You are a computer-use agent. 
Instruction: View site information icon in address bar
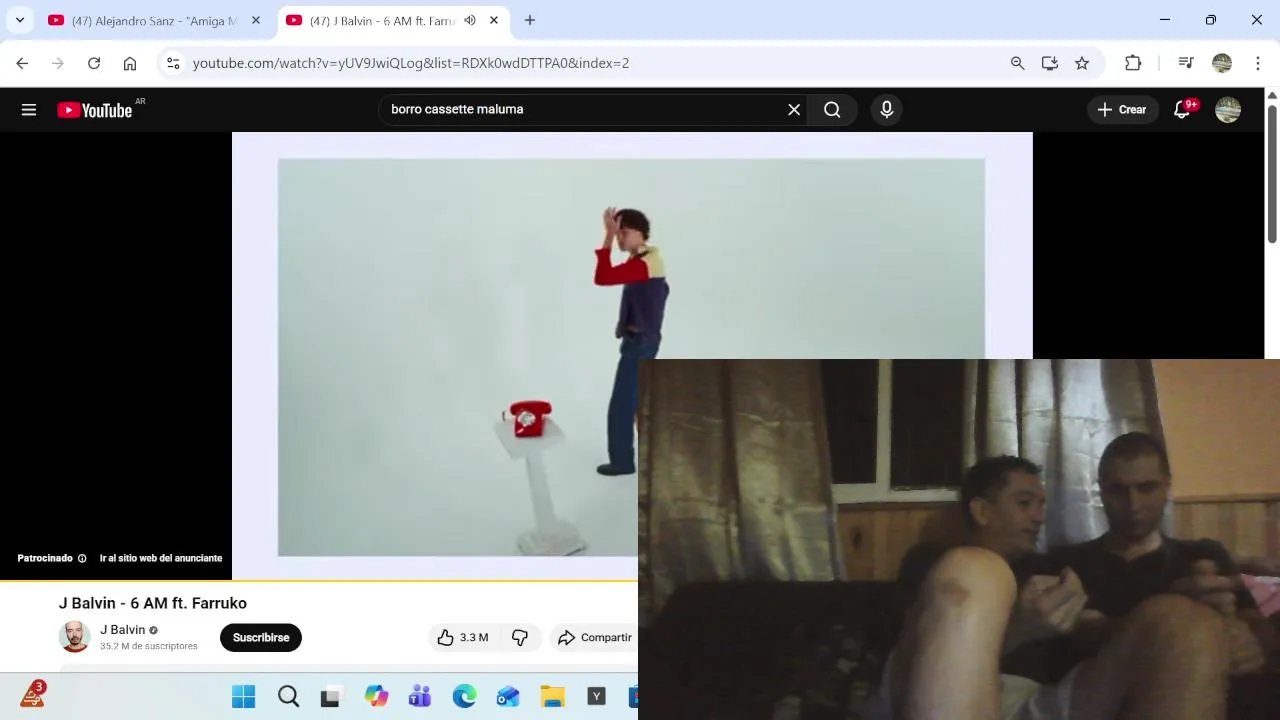pyautogui.click(x=173, y=63)
